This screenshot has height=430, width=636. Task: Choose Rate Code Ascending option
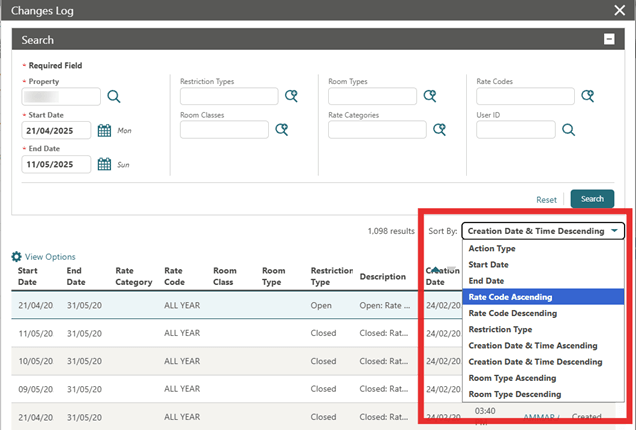pyautogui.click(x=543, y=297)
